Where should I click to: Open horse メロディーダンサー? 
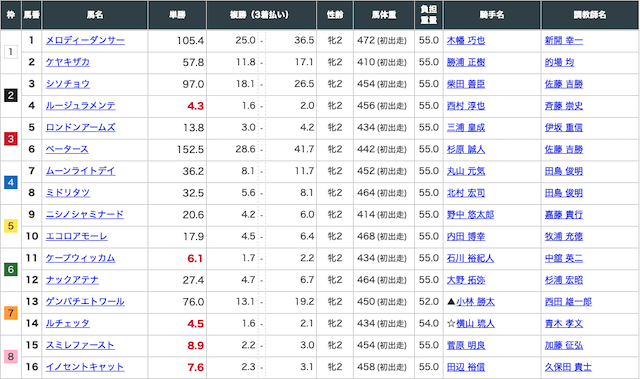click(85, 40)
